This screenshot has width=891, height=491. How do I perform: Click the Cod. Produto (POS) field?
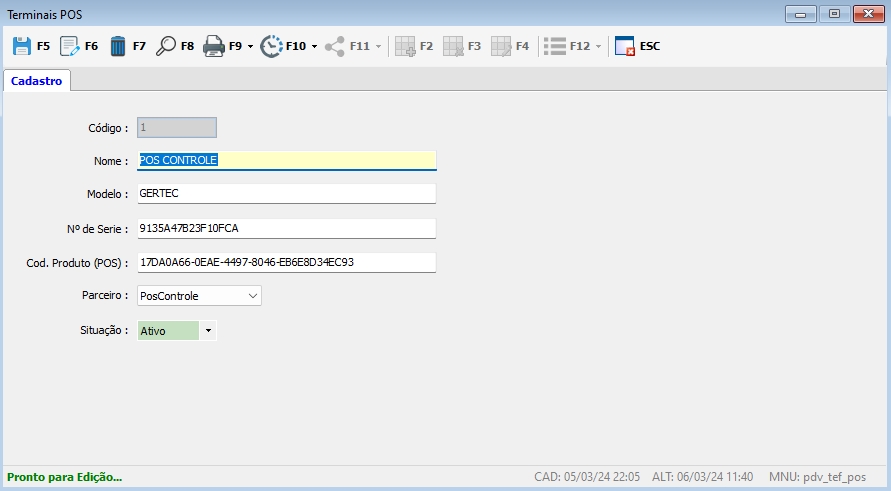(286, 262)
